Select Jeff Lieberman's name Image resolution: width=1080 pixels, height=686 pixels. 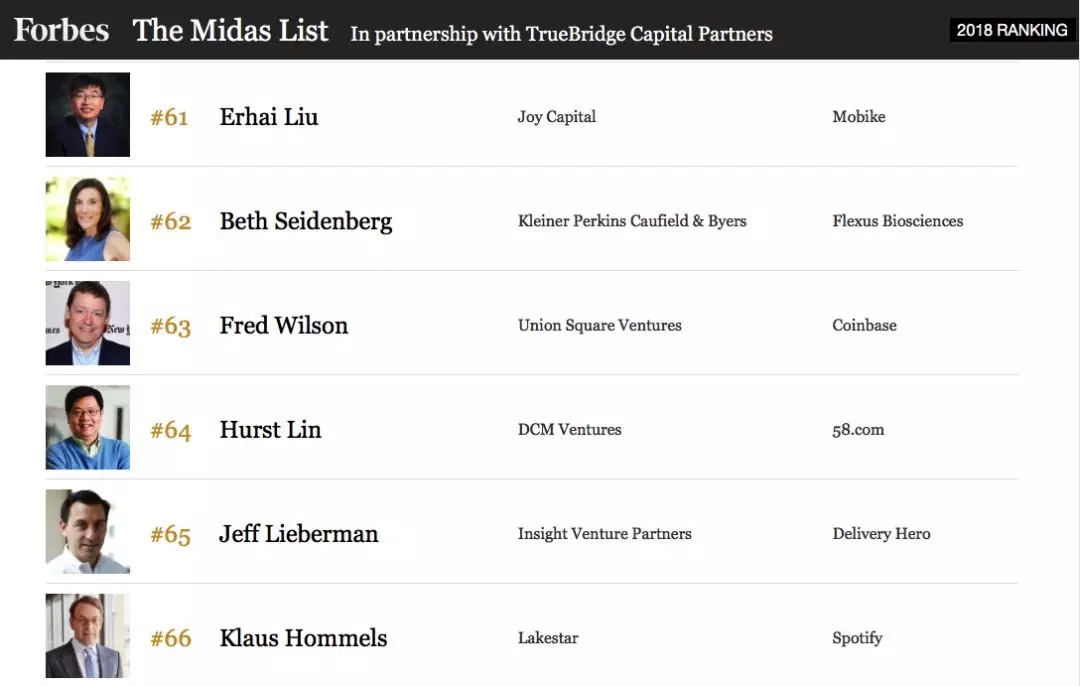(x=299, y=534)
